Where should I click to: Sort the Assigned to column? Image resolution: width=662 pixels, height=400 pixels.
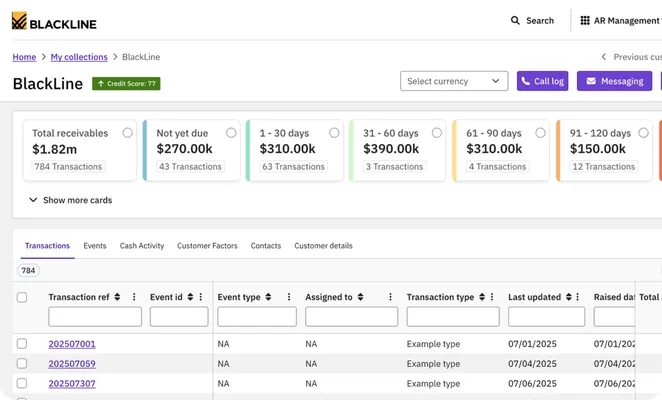[x=360, y=297]
